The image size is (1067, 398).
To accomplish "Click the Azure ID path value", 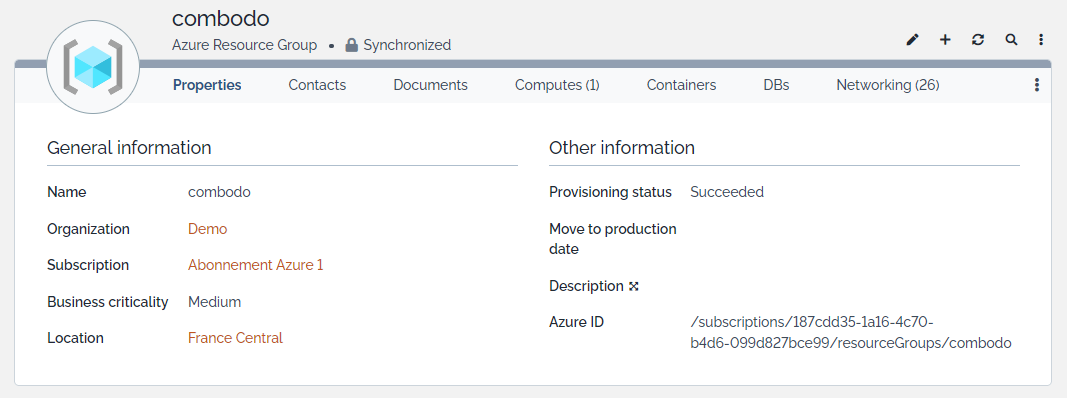I will 851,333.
